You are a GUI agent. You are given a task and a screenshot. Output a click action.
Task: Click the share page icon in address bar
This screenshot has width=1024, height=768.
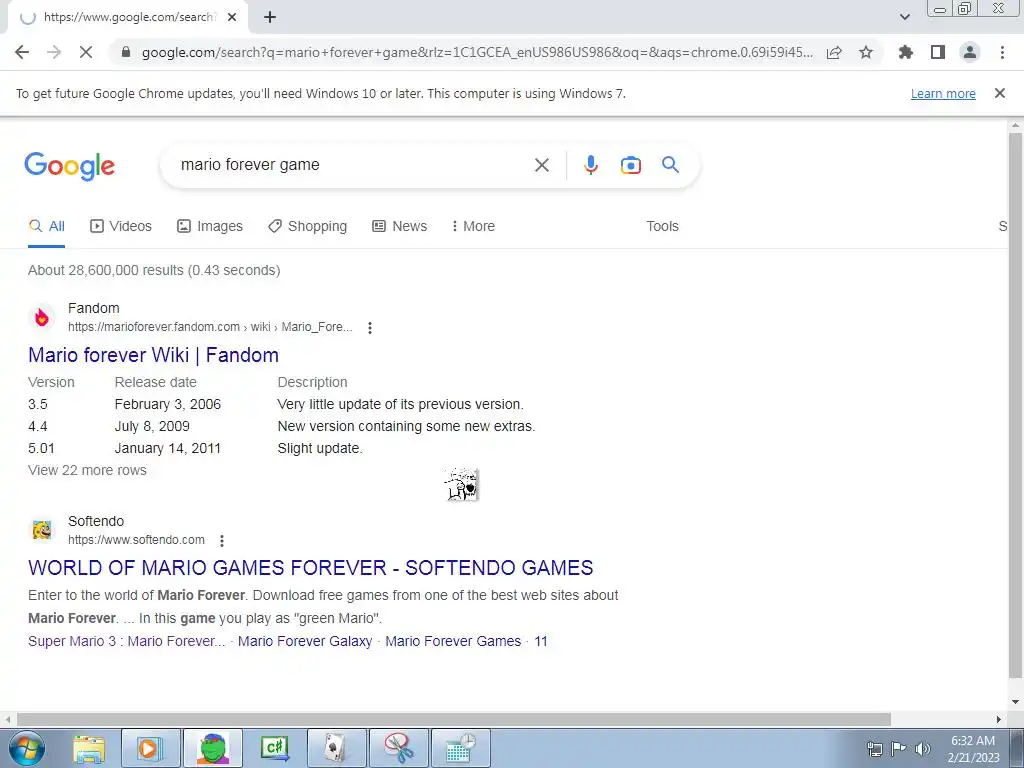pos(834,53)
